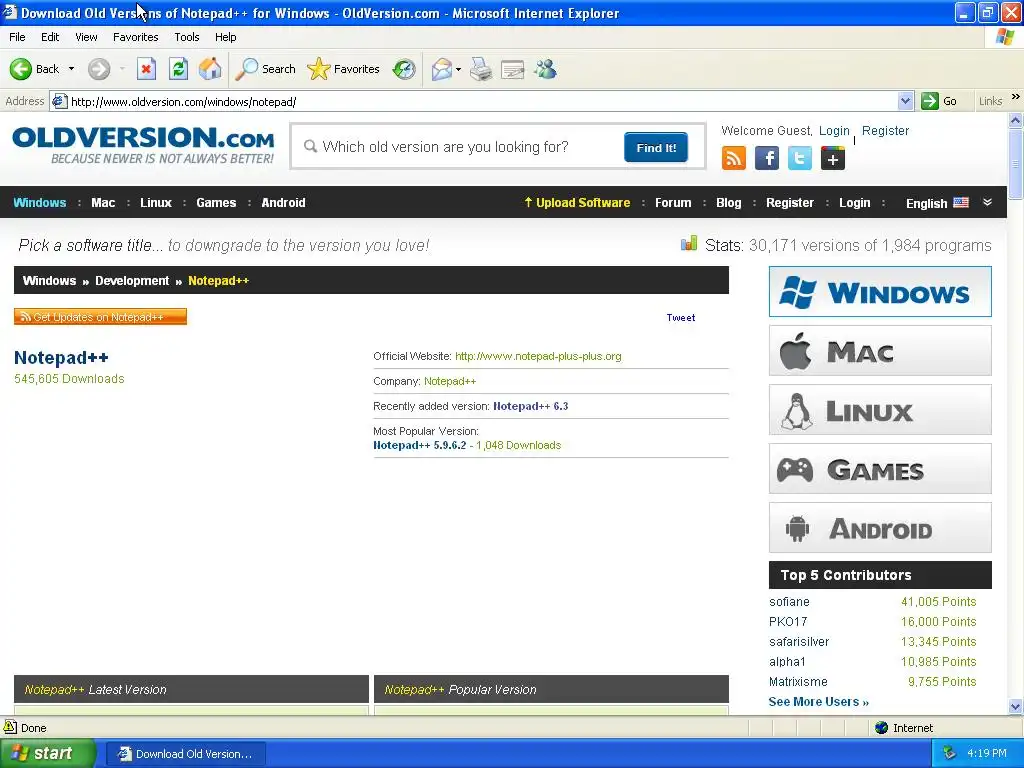The width and height of the screenshot is (1024, 768).
Task: Click the Edit page toolbar icon
Action: point(513,69)
